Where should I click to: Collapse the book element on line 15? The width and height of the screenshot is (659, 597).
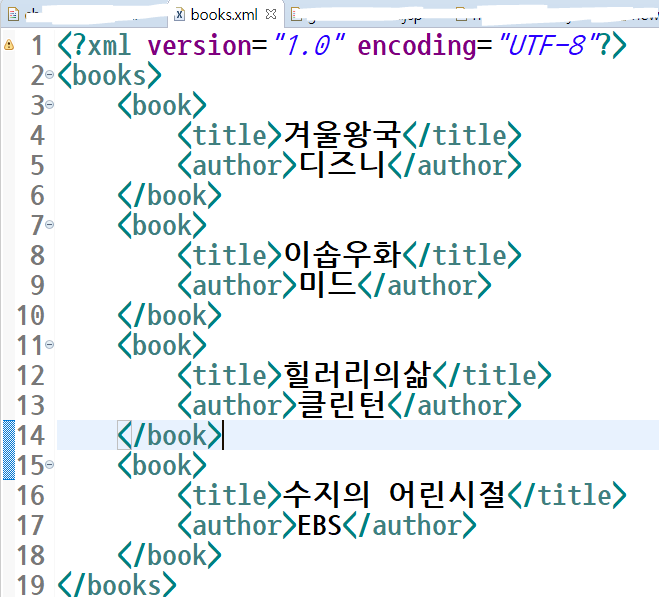click(x=50, y=465)
